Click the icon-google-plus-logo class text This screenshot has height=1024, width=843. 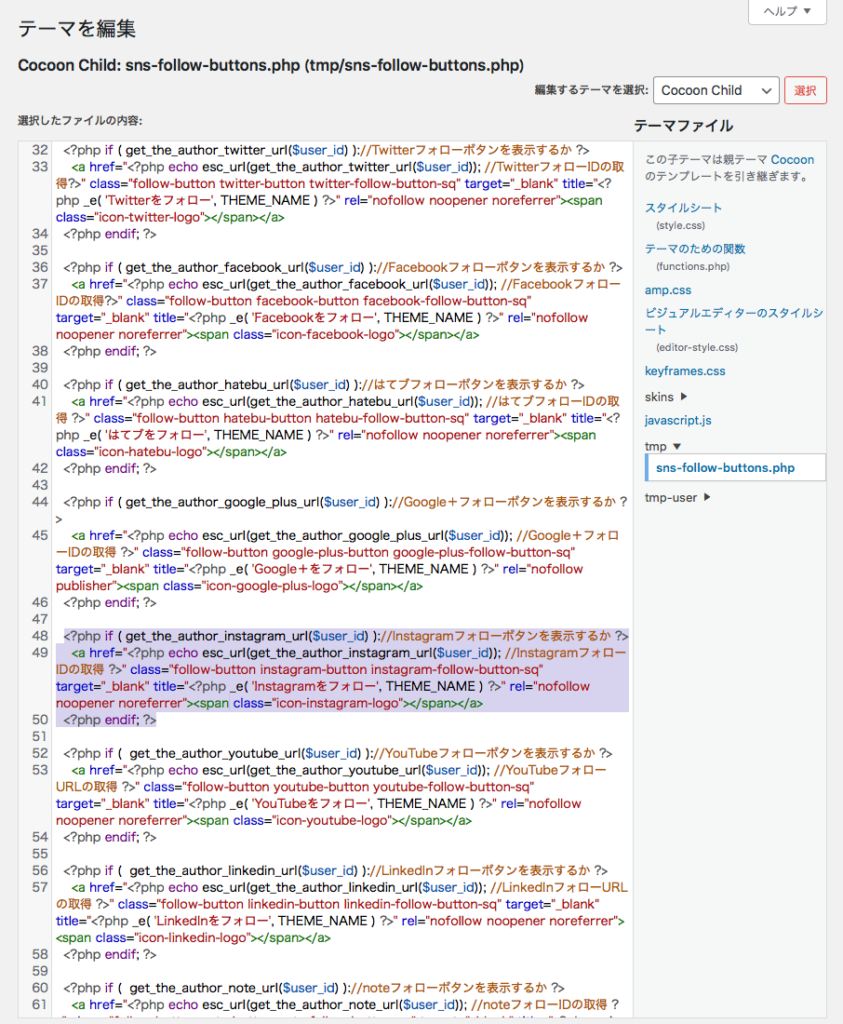tap(273, 586)
